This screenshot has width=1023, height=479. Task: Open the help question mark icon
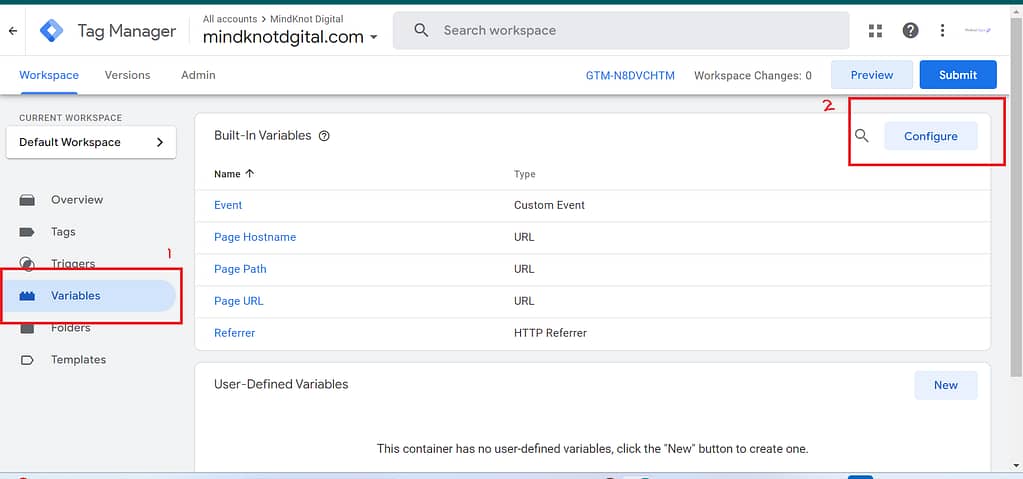[x=910, y=31]
